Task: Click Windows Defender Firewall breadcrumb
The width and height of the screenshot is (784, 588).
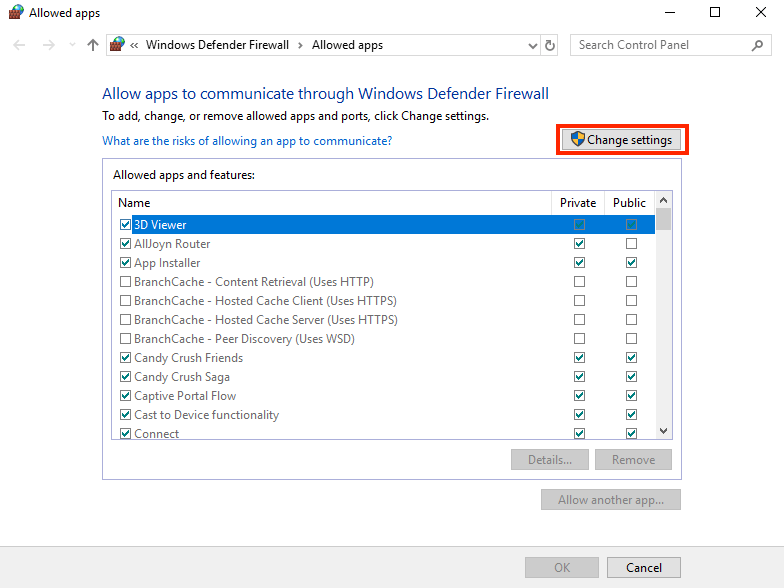Action: pyautogui.click(x=218, y=45)
